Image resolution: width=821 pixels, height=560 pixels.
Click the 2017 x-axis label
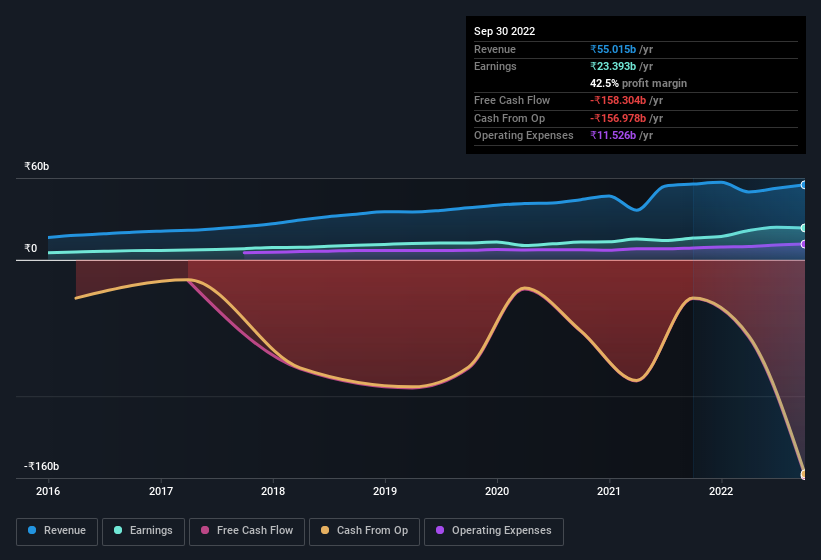161,491
